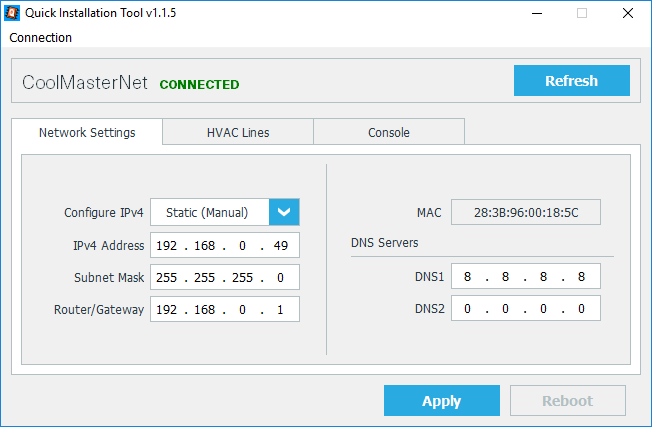Screen dimensions: 652x427
Task: Click the Router/Gateway last octet 1
Action: (x=280, y=310)
